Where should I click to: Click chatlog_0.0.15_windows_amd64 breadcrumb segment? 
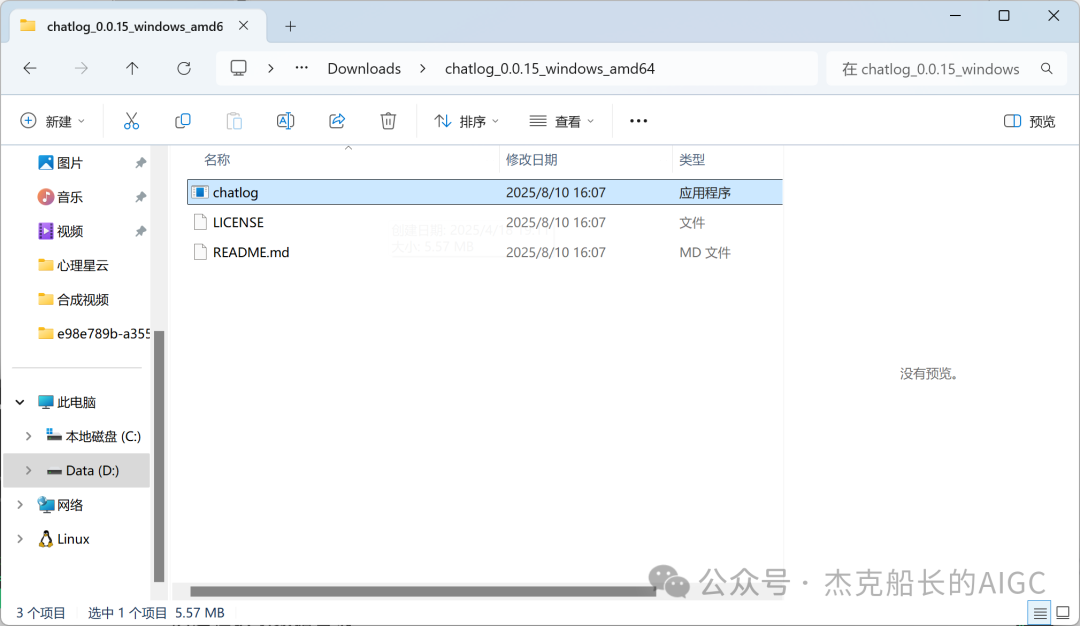(x=550, y=69)
